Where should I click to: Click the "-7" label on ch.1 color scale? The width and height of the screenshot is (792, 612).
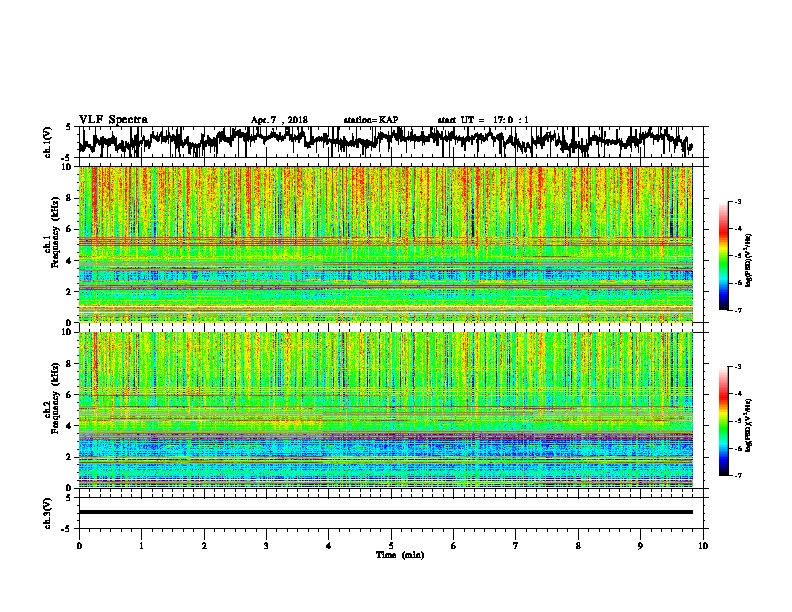tap(738, 310)
